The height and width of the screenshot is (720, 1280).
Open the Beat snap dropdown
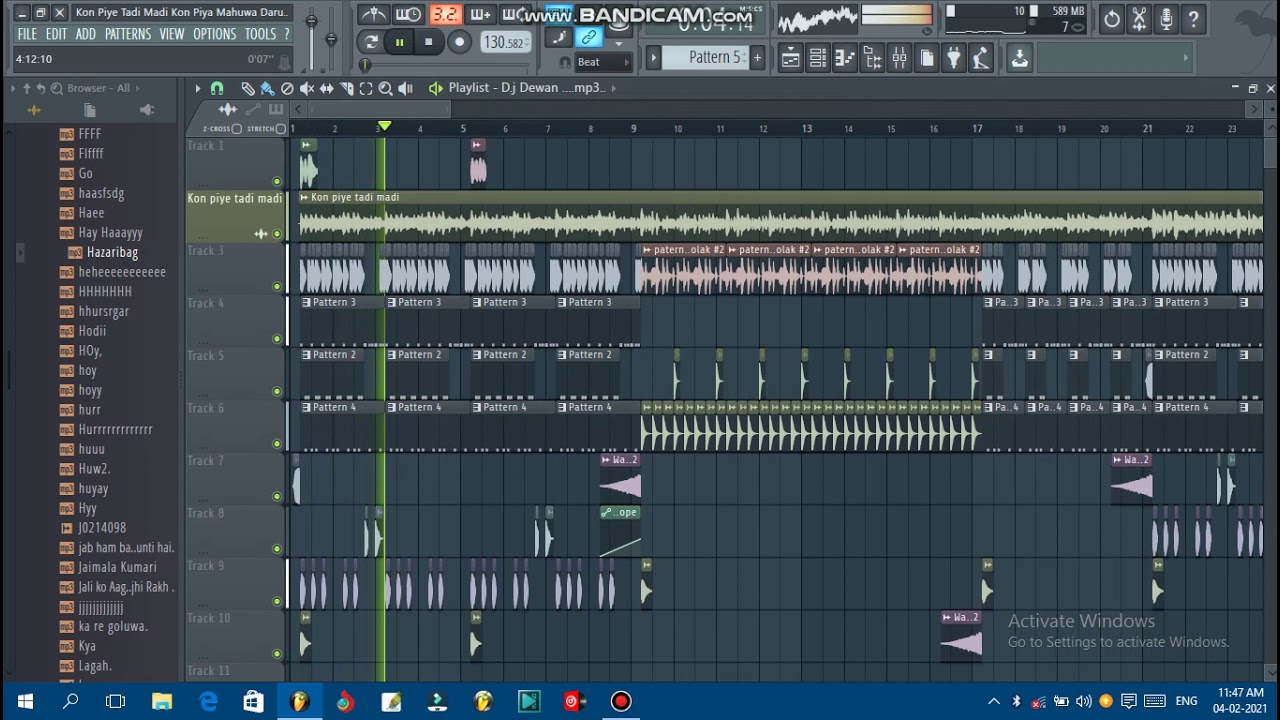(x=604, y=62)
